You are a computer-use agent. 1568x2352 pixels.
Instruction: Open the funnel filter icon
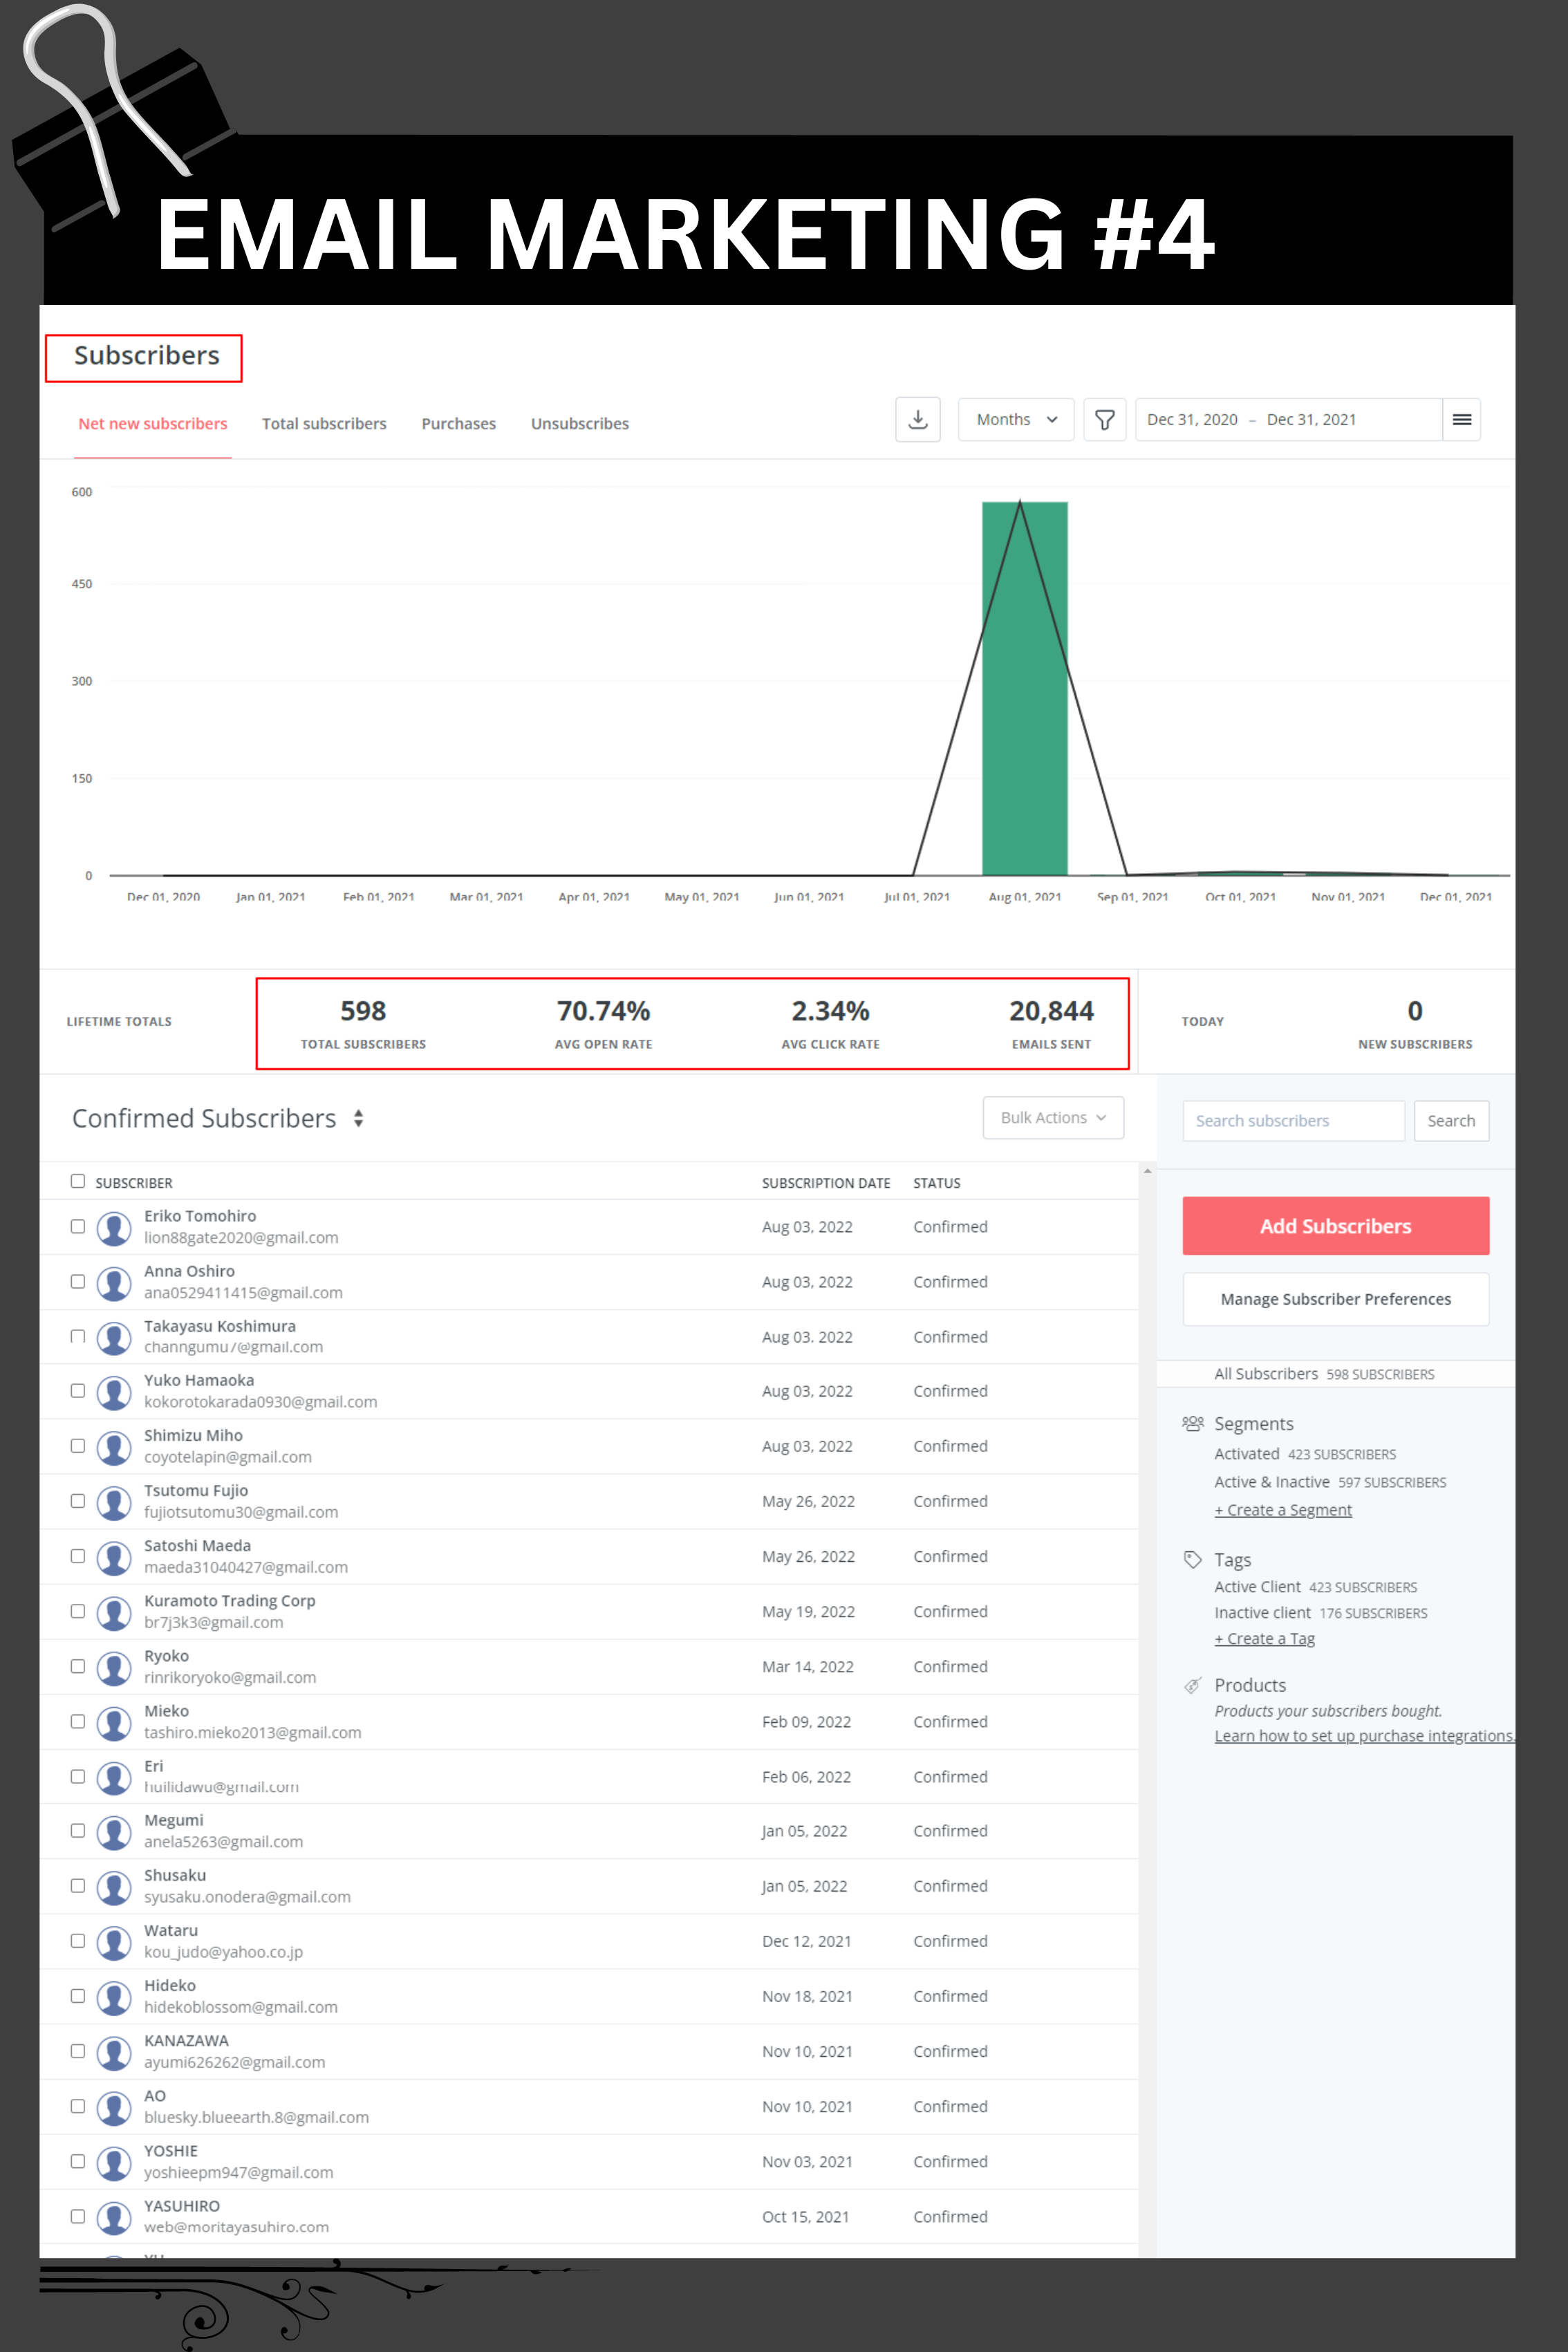click(x=1104, y=420)
